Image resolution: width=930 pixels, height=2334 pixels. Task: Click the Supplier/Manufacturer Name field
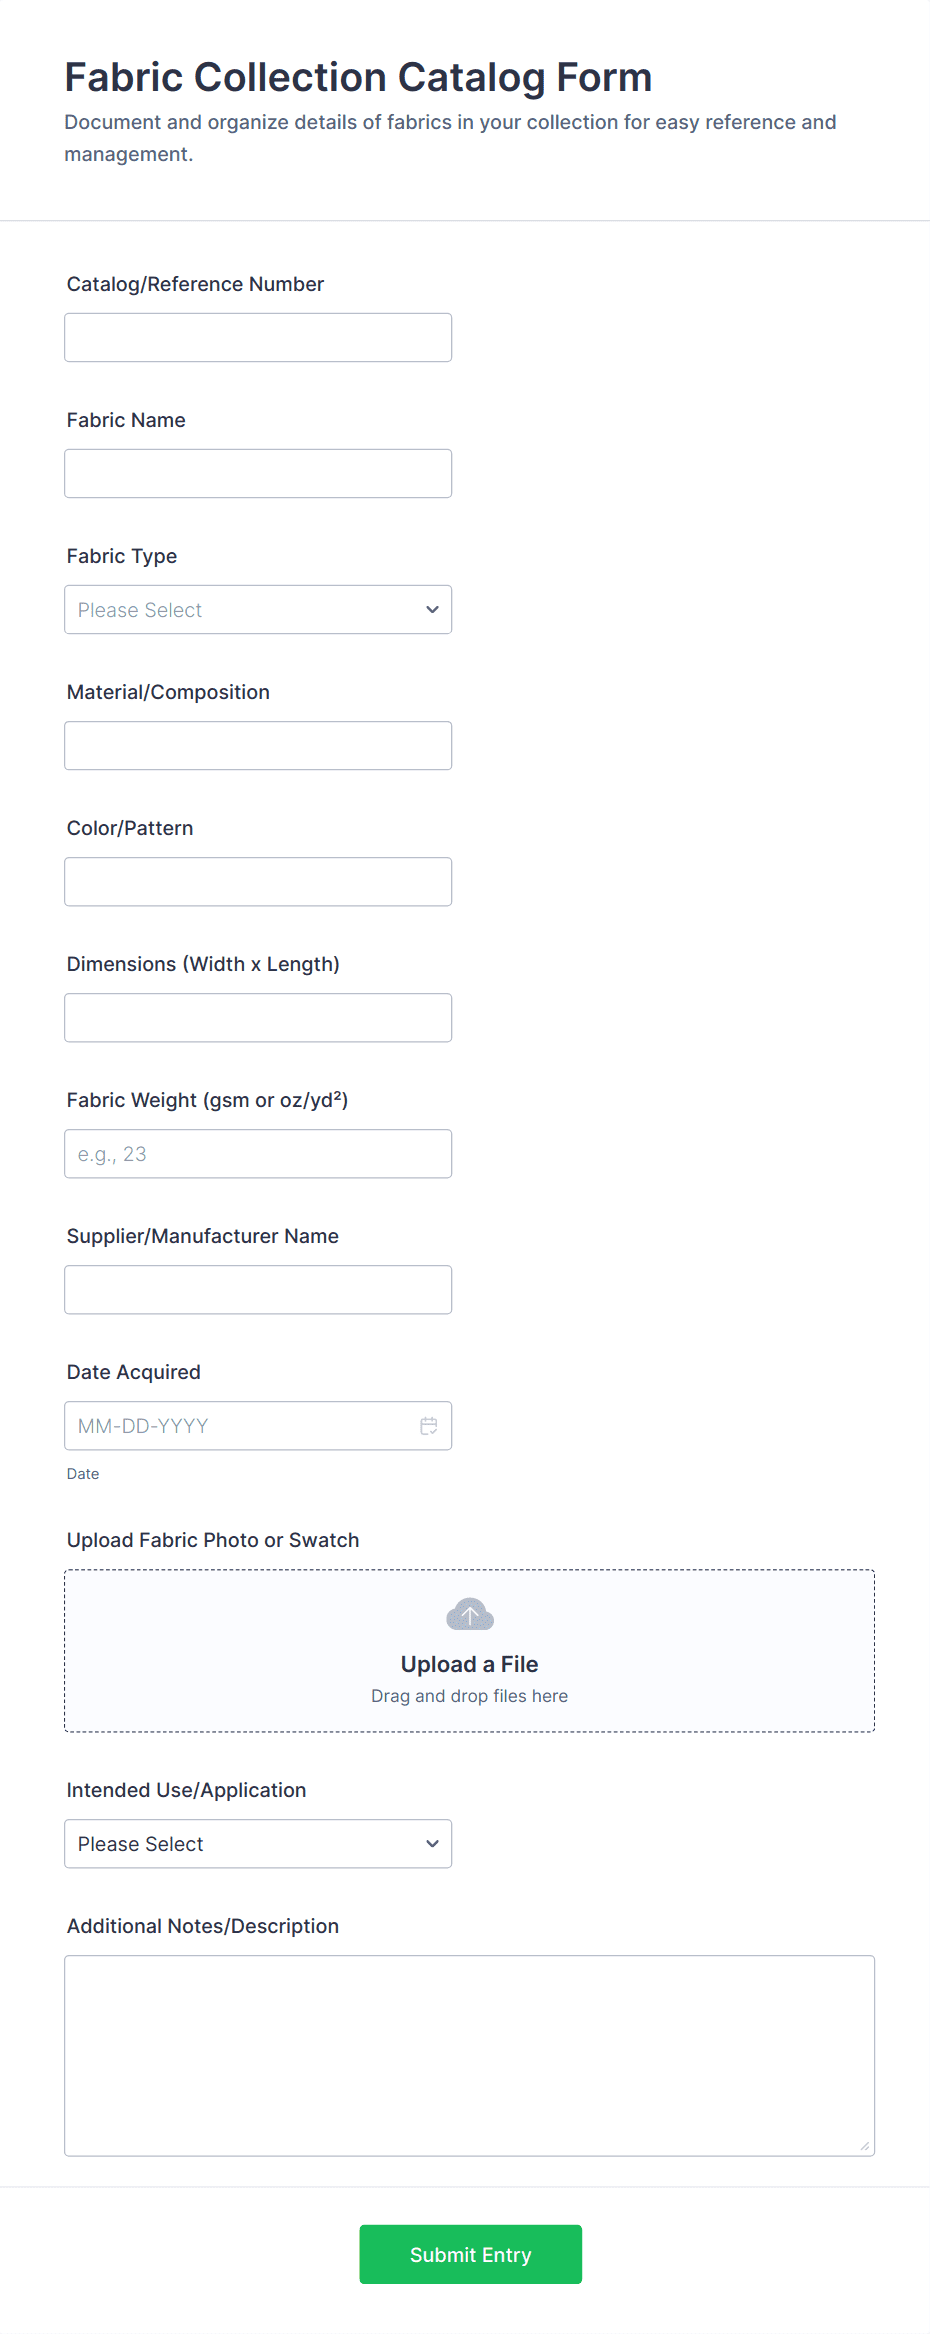click(258, 1290)
